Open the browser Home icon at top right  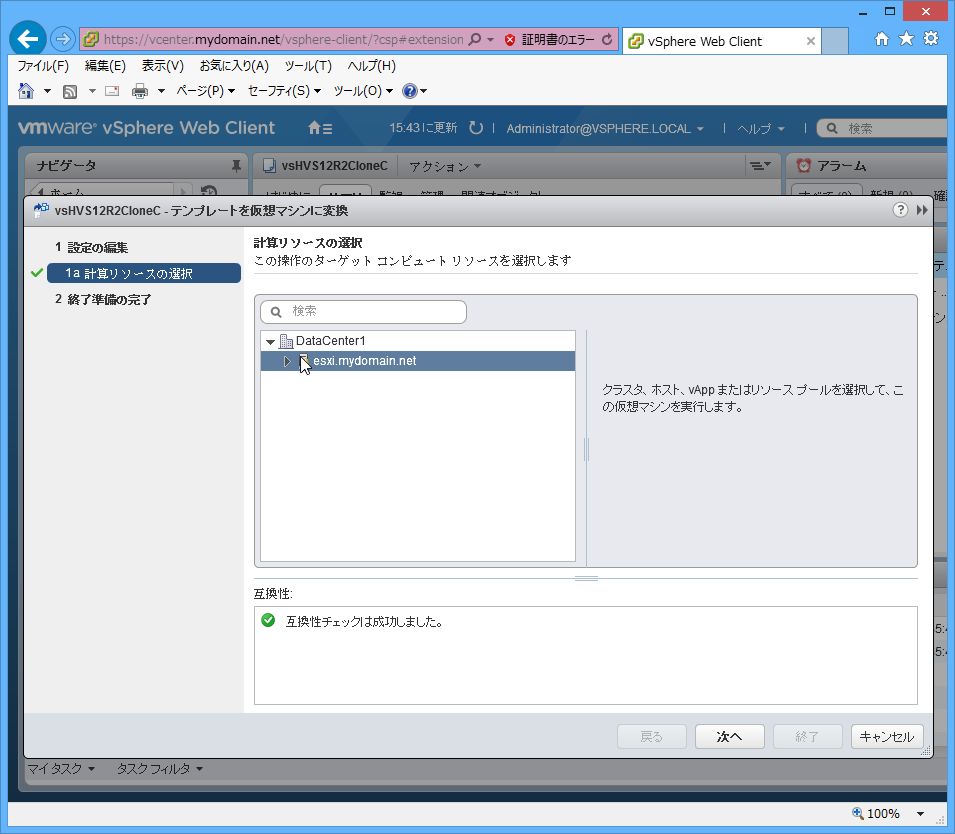pyautogui.click(x=881, y=39)
